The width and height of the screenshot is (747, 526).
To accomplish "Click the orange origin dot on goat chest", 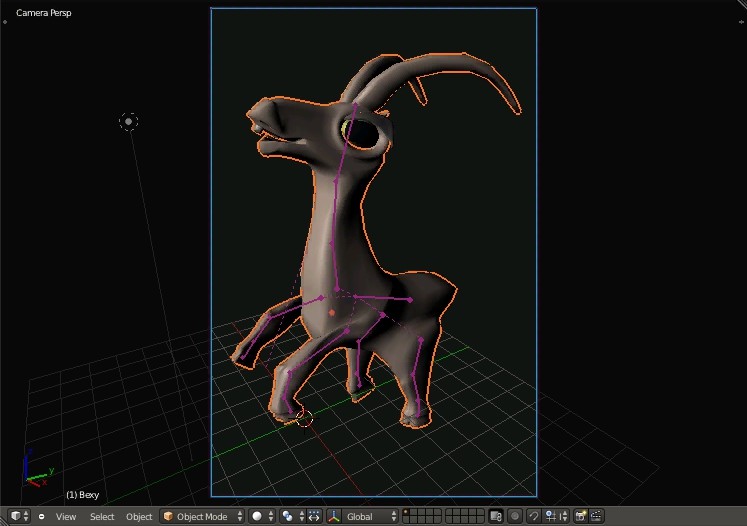I will pyautogui.click(x=332, y=313).
